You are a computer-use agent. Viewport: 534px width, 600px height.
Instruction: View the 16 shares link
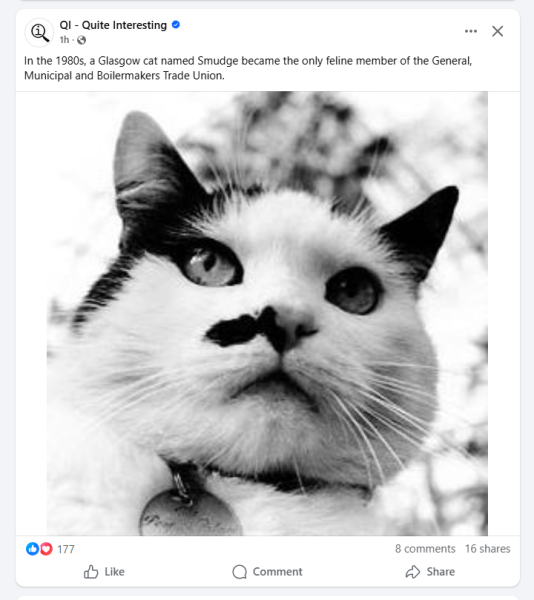point(487,549)
